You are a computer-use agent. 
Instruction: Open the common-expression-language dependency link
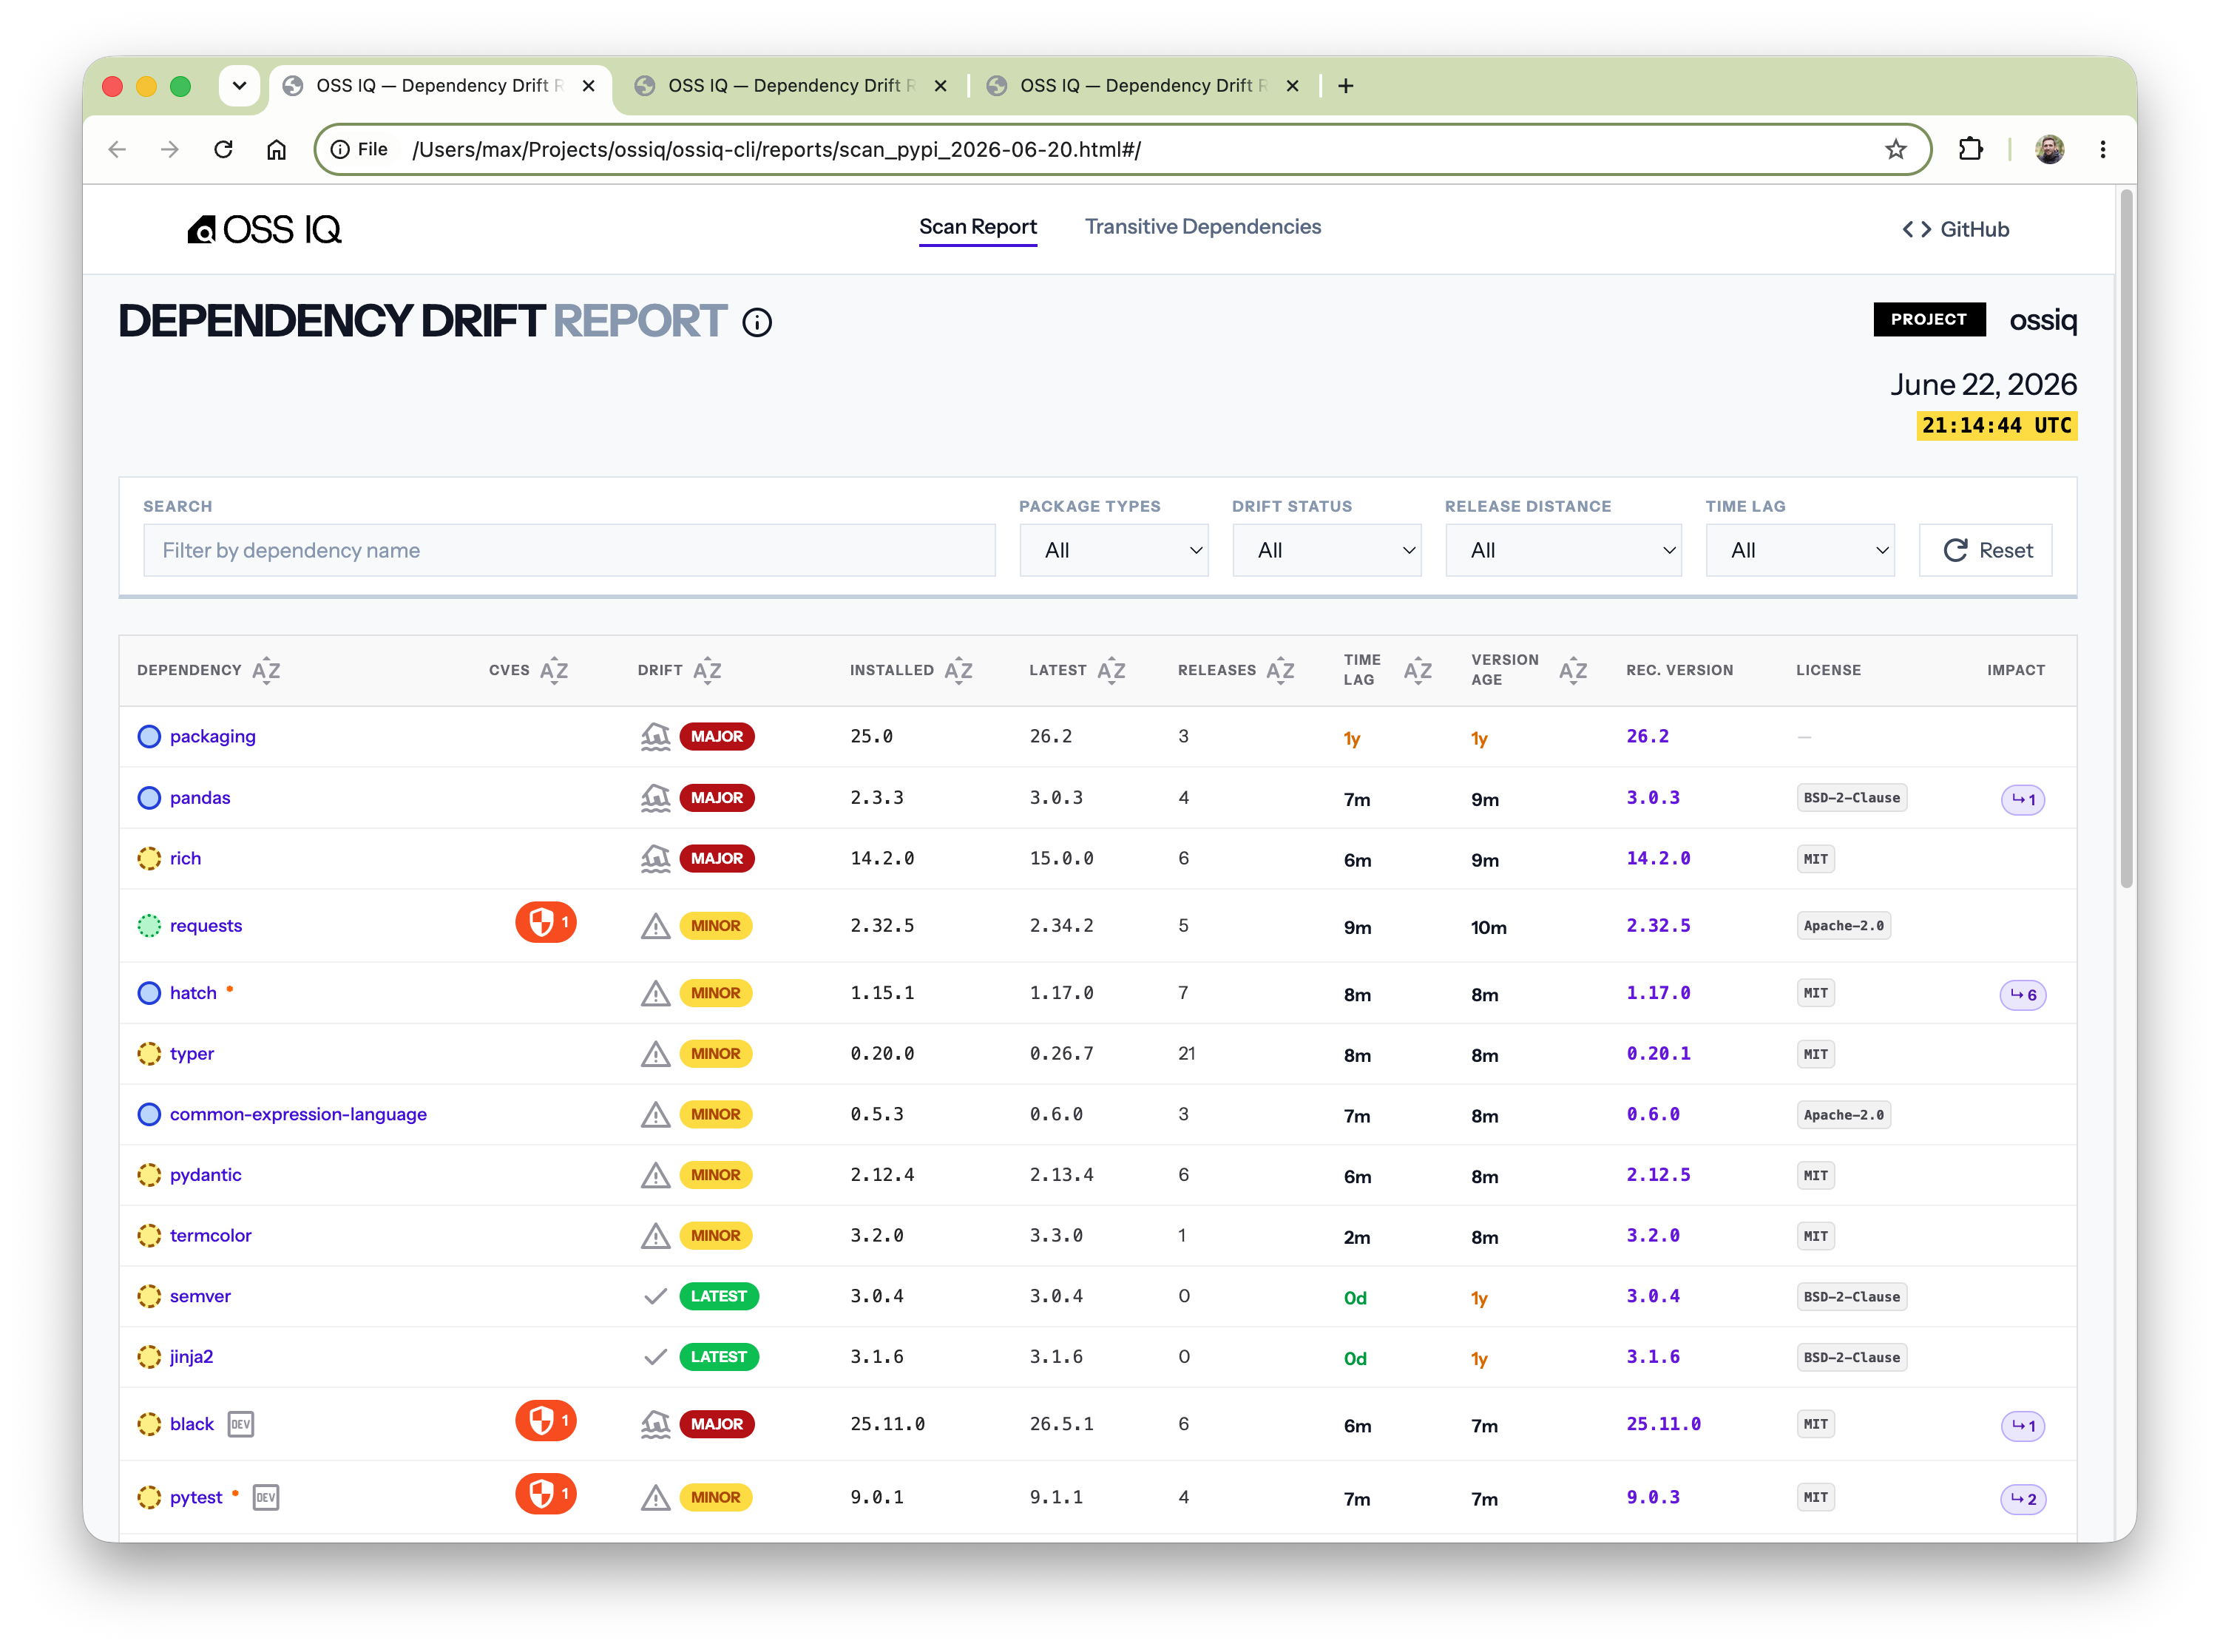pos(297,1114)
